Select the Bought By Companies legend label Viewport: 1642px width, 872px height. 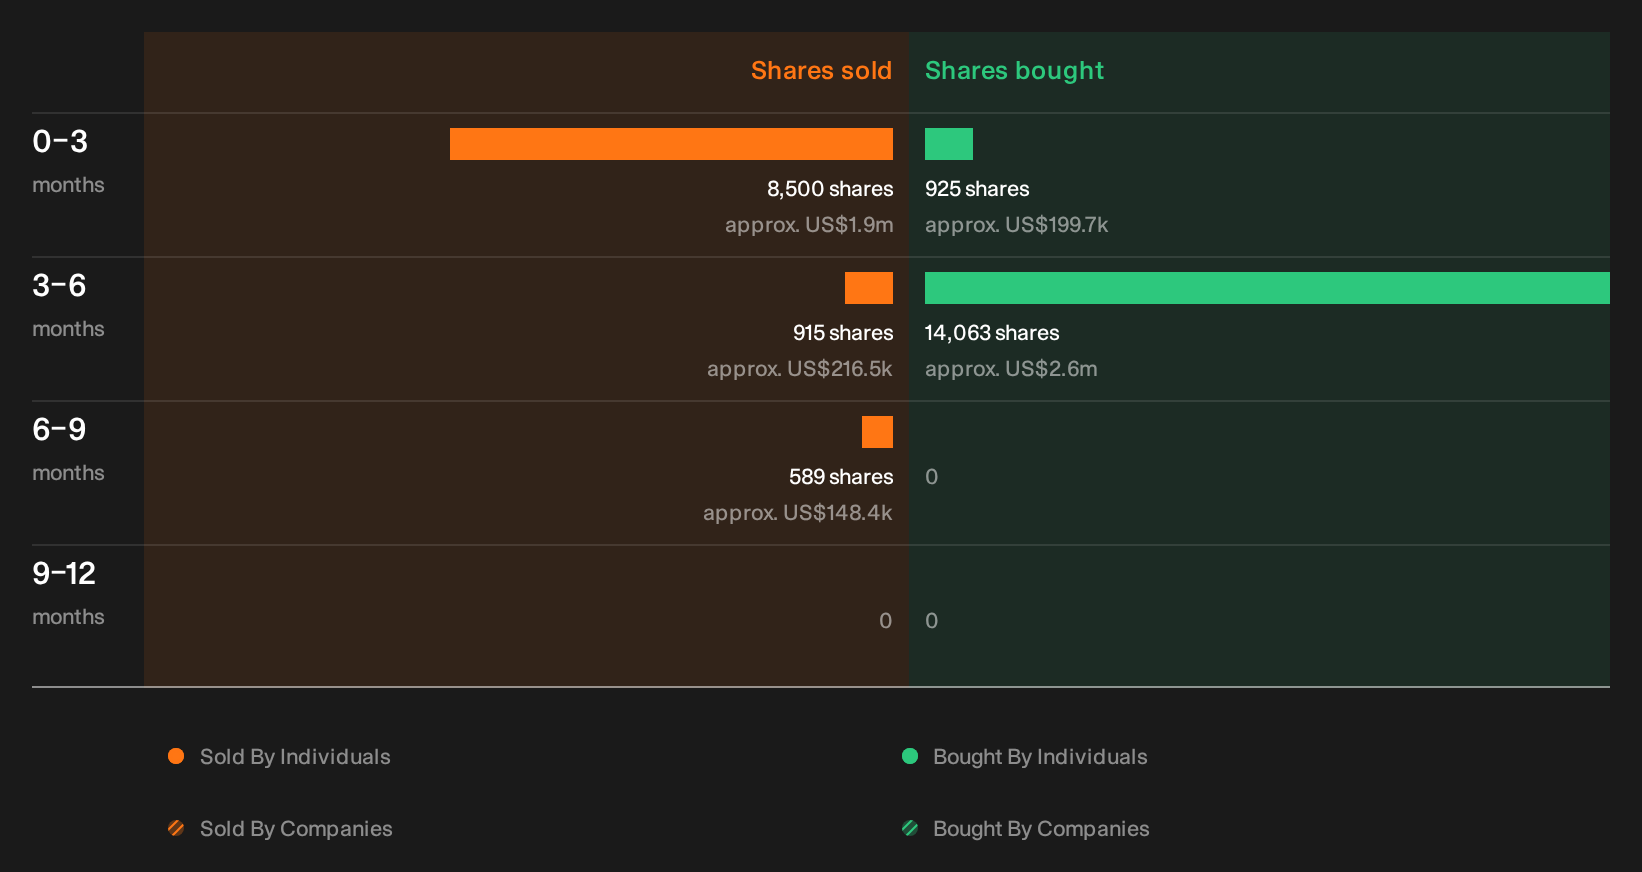tap(1041, 829)
